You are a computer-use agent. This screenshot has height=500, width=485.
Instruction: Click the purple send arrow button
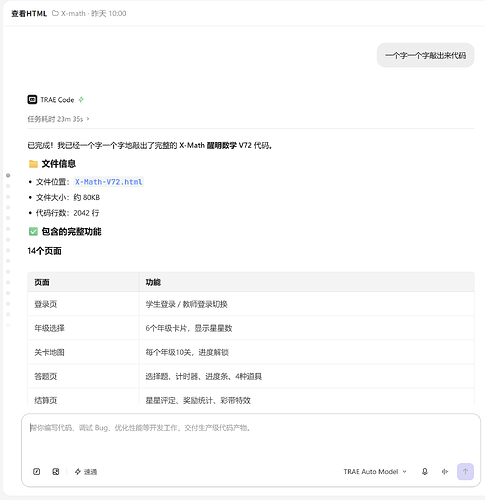tap(465, 471)
